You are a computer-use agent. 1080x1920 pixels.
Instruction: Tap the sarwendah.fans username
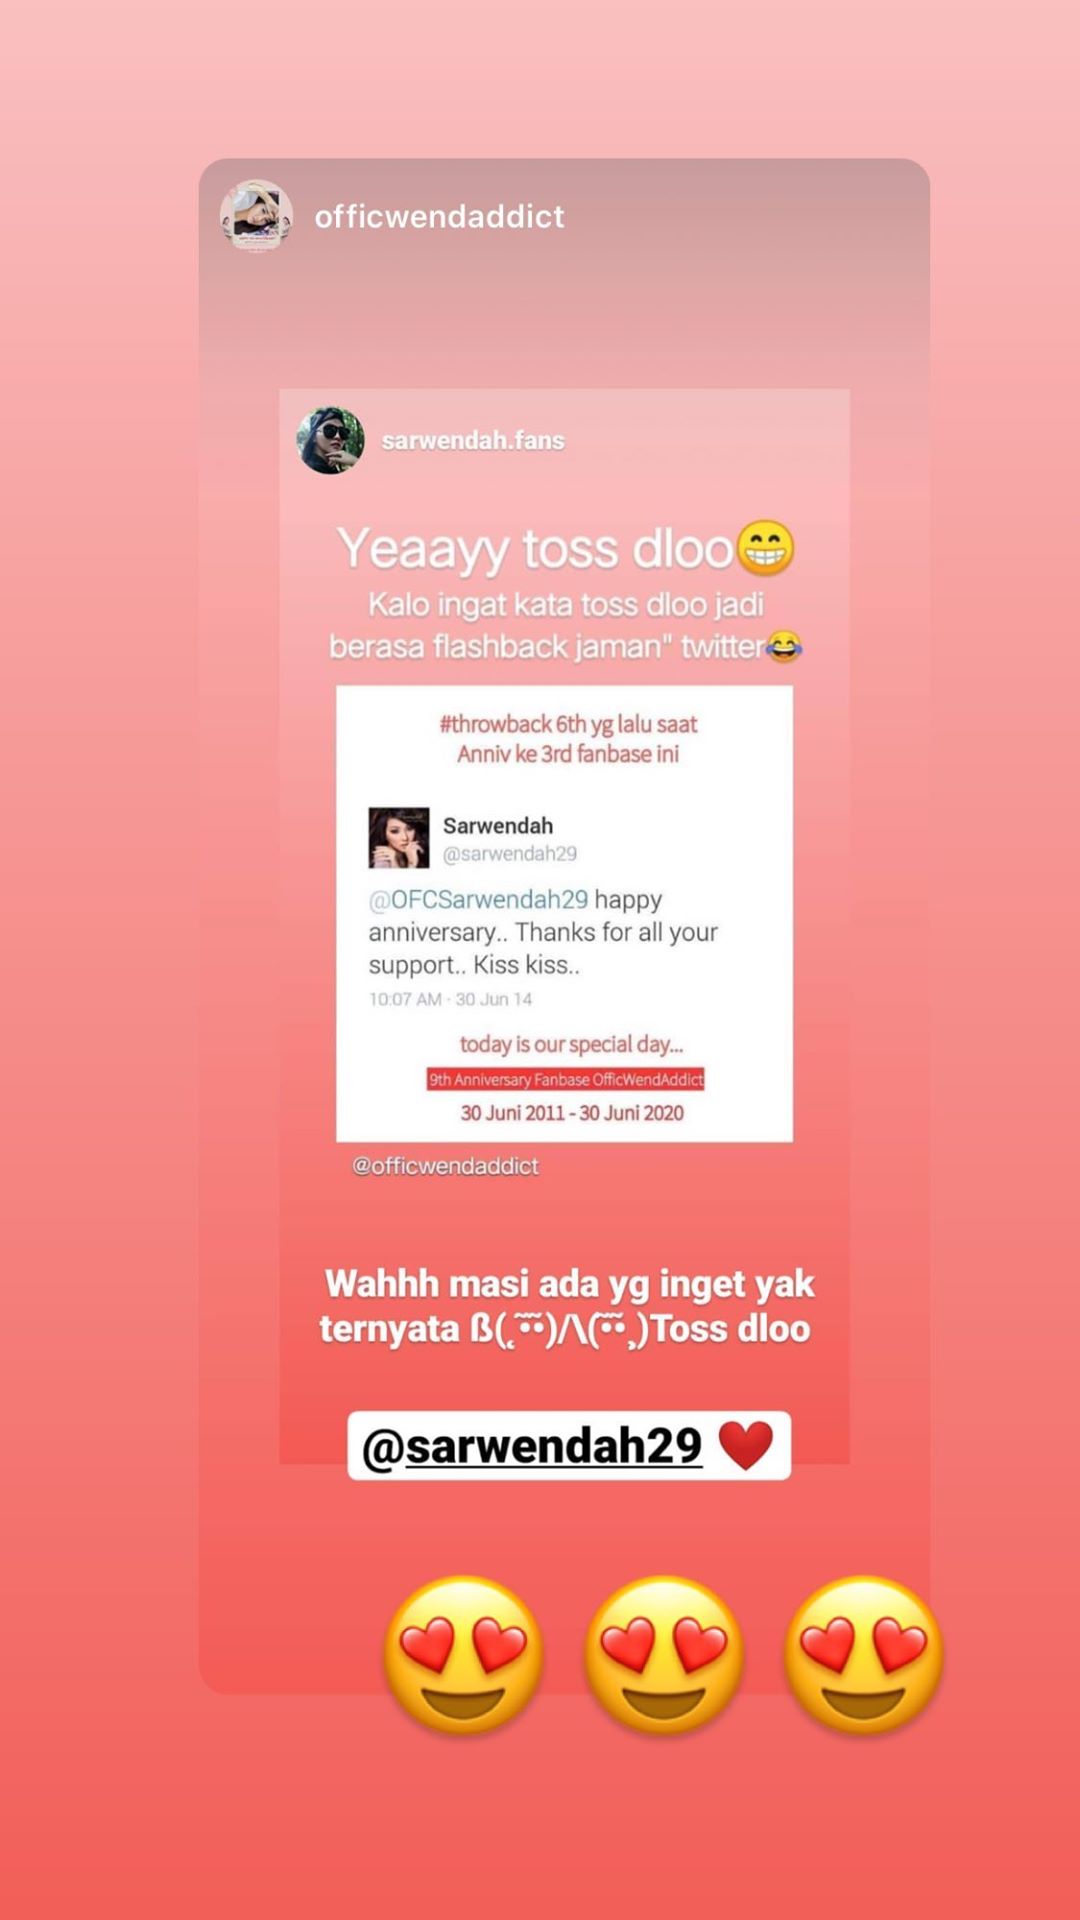473,440
